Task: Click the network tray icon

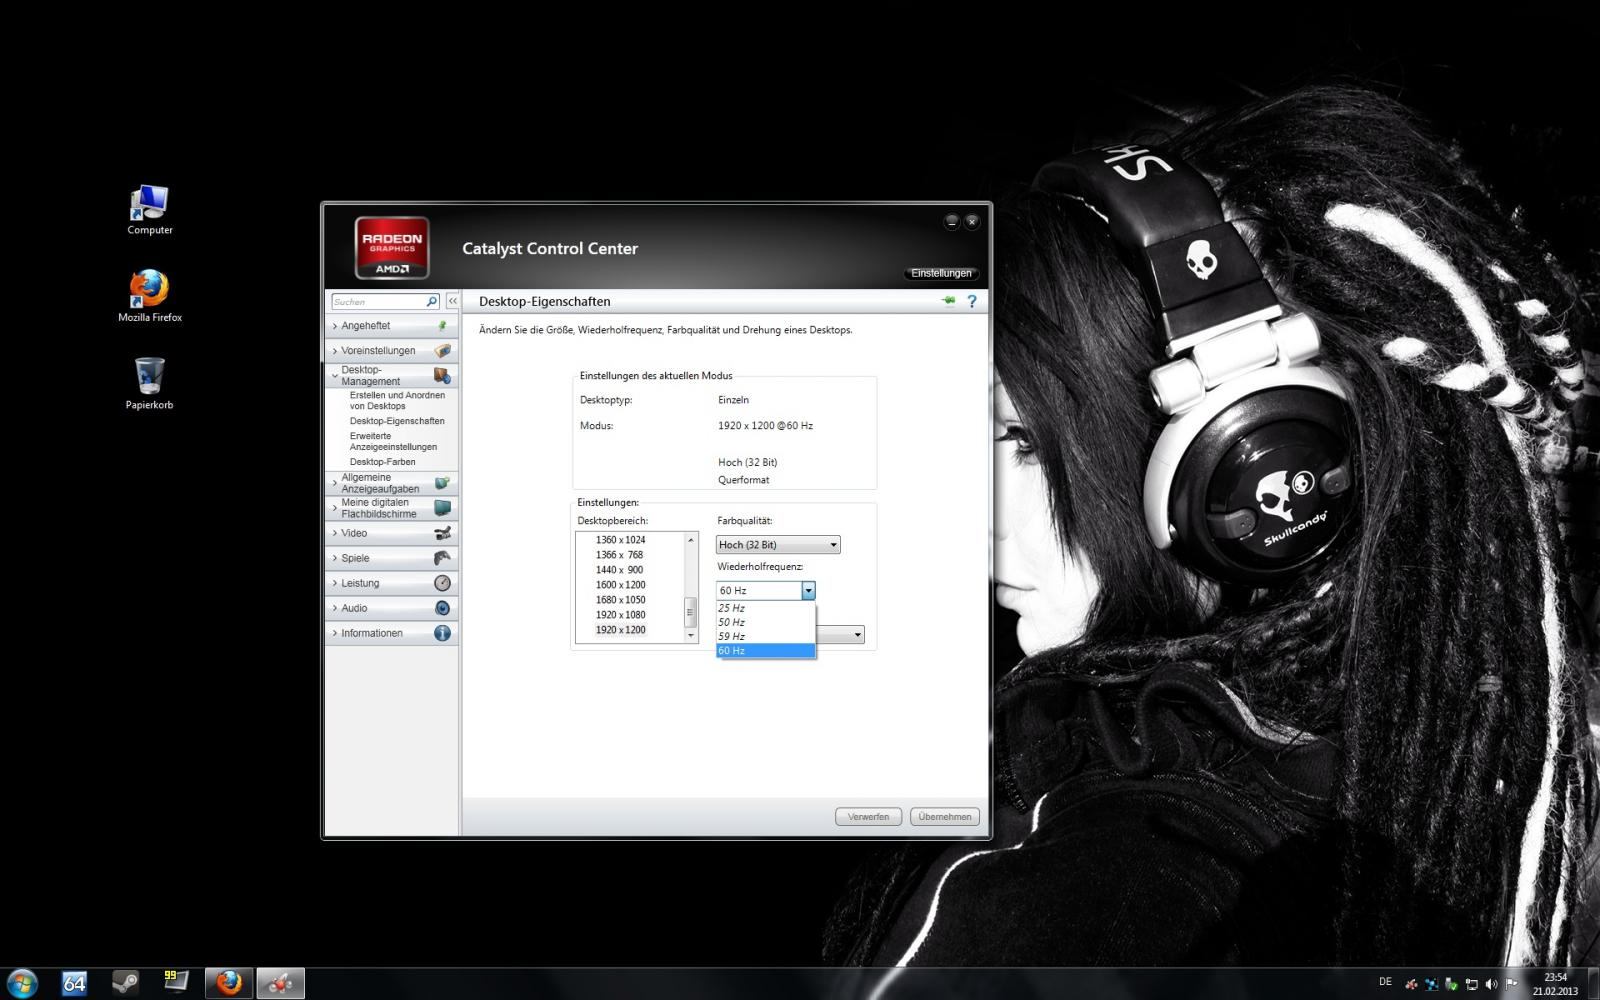Action: click(1471, 984)
